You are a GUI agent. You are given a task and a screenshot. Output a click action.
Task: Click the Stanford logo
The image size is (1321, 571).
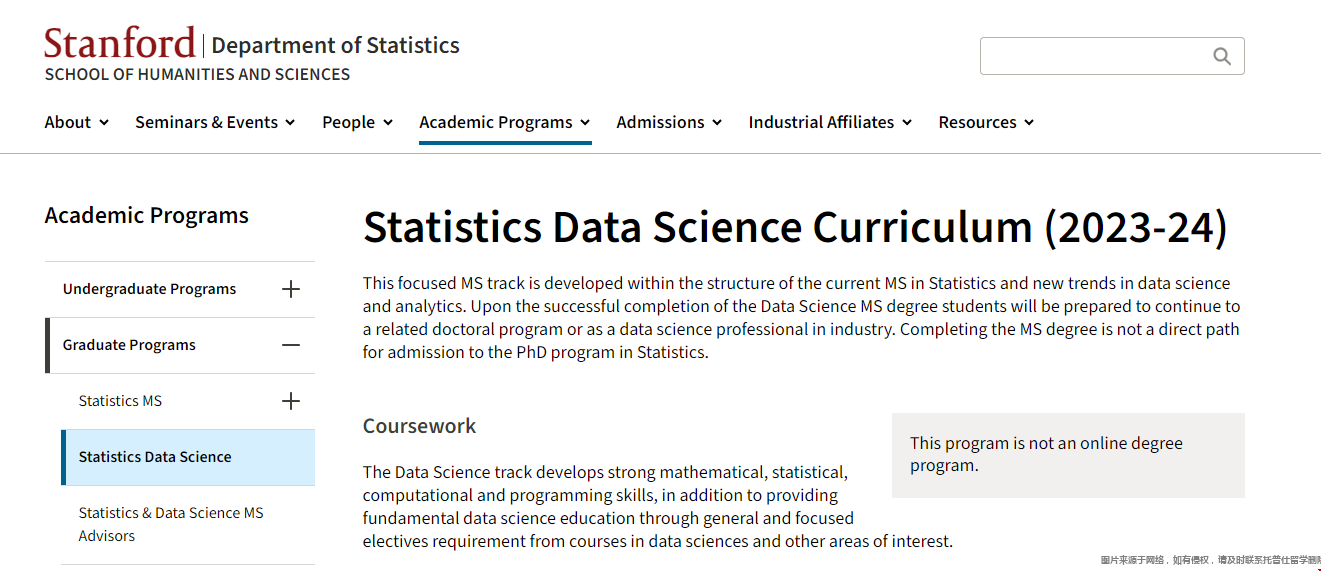point(120,44)
